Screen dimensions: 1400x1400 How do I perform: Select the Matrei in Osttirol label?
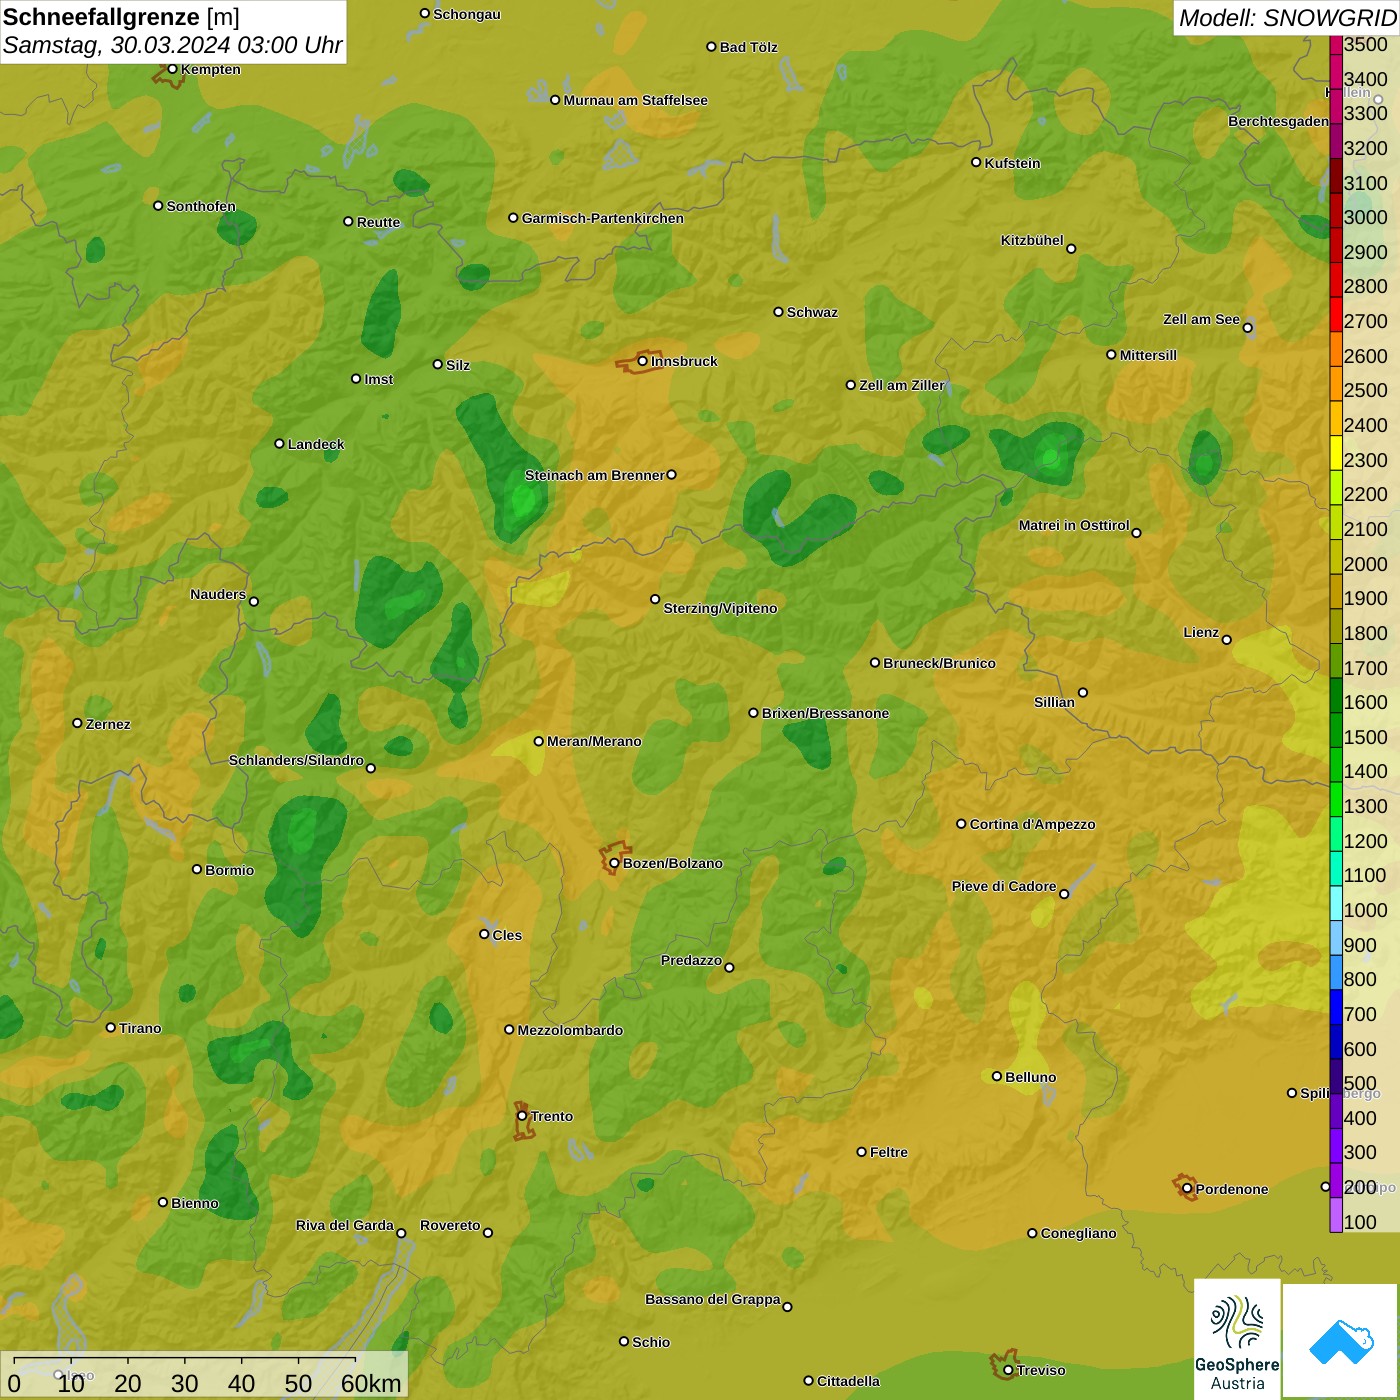click(1074, 525)
